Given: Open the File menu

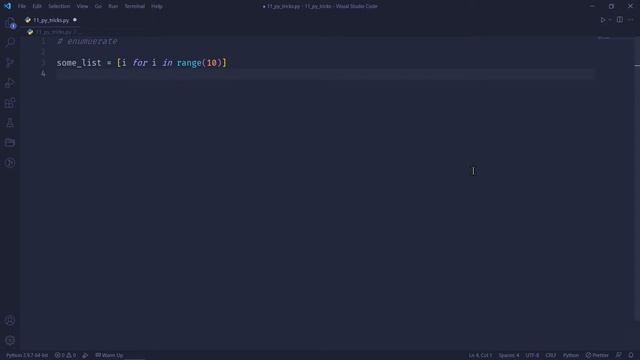Looking at the screenshot, I should point(22,6).
